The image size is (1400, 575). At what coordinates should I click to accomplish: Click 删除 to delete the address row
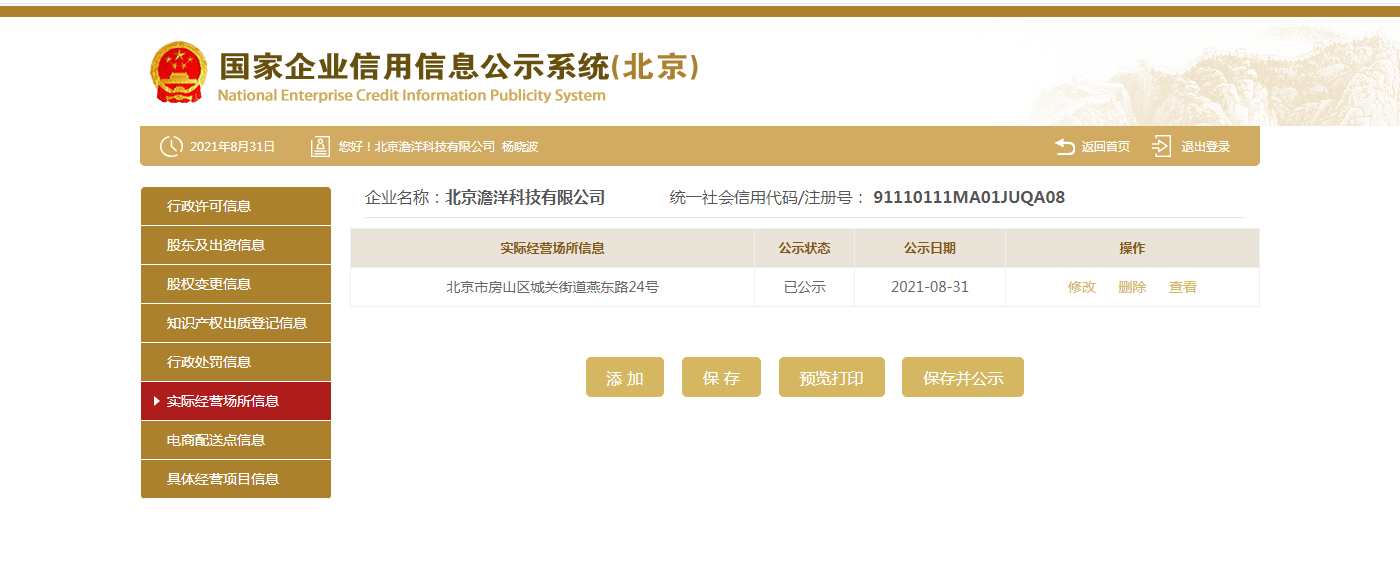coord(1132,287)
